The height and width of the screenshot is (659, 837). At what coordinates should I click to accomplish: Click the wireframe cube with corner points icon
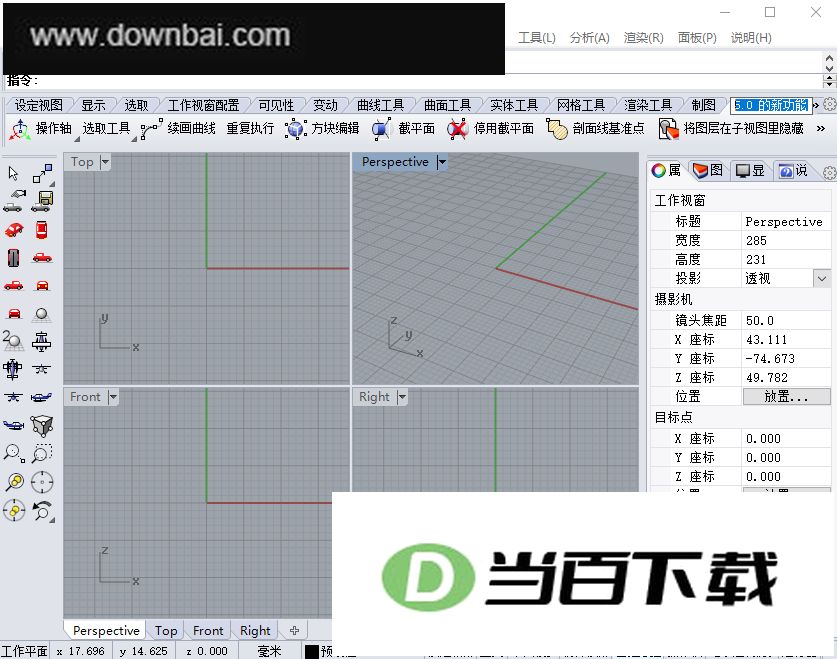42,425
